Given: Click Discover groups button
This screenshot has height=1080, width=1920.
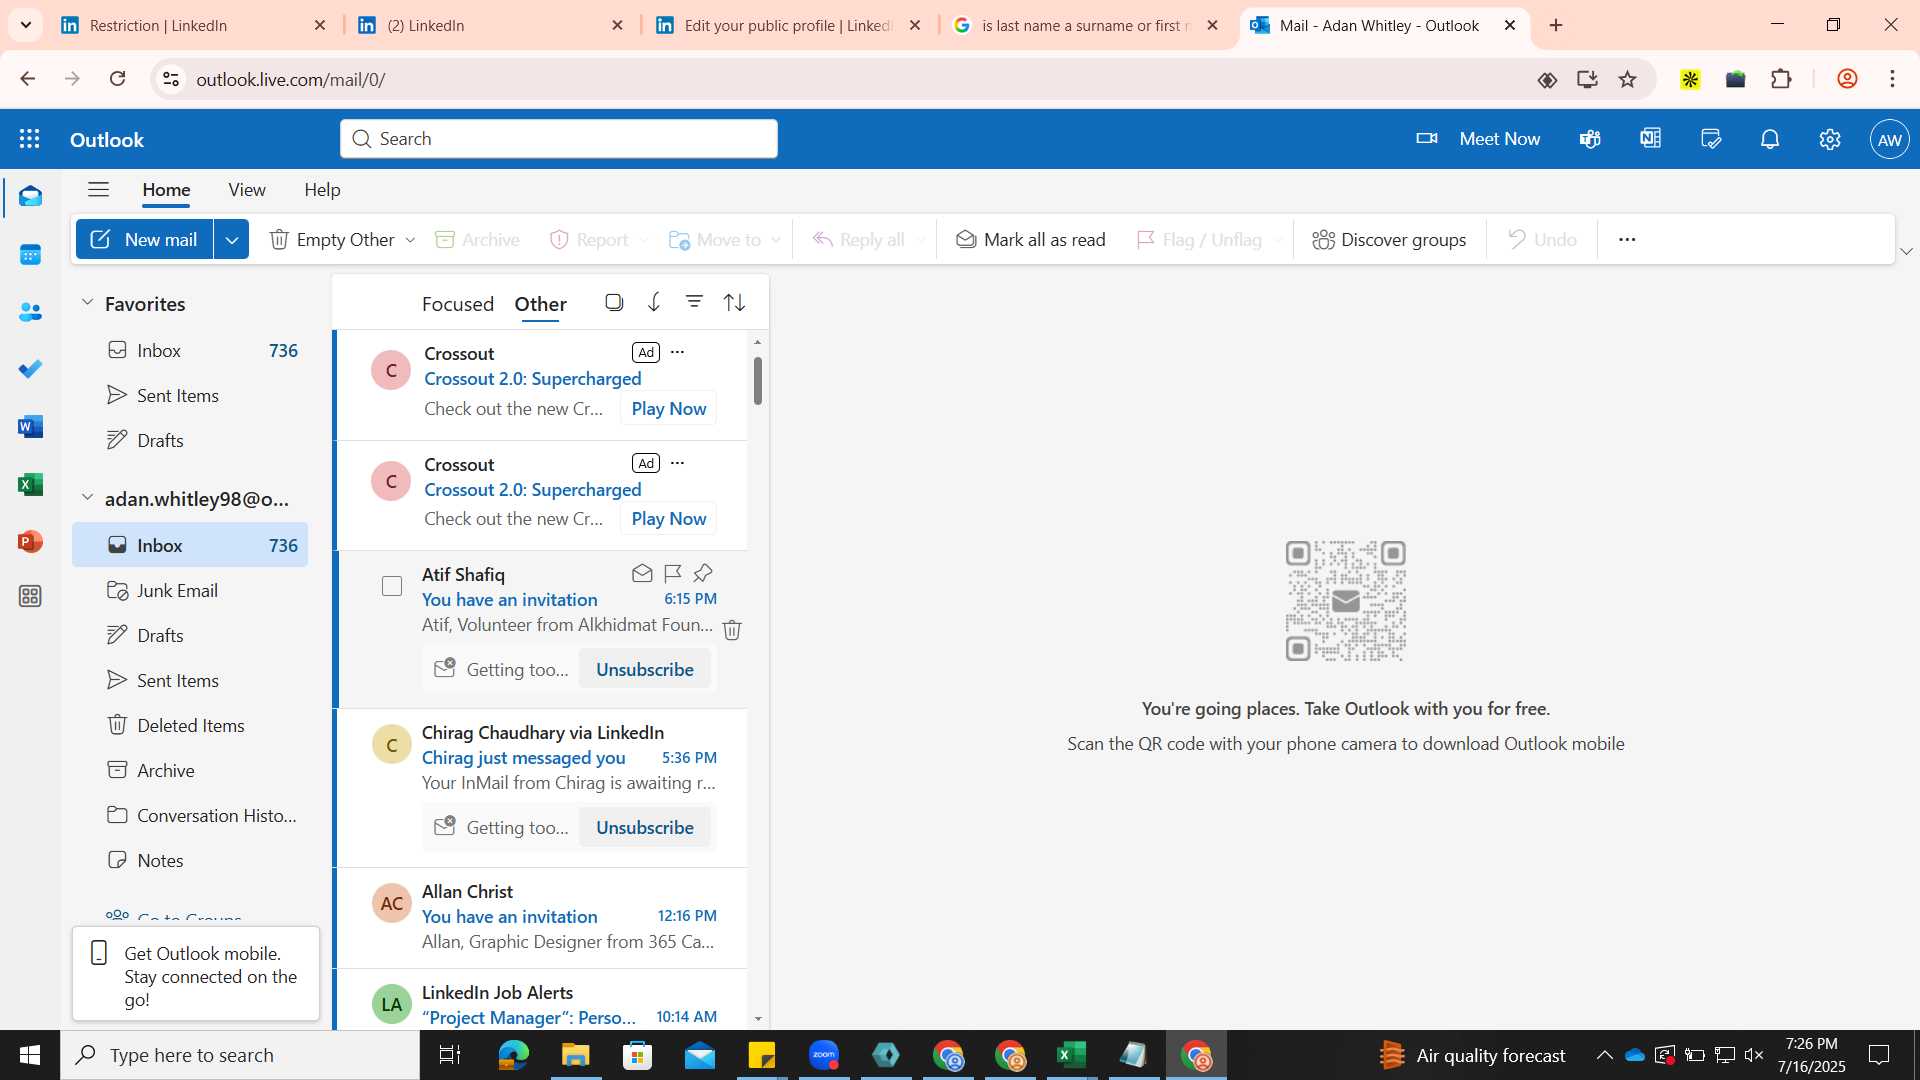Looking at the screenshot, I should point(1389,240).
